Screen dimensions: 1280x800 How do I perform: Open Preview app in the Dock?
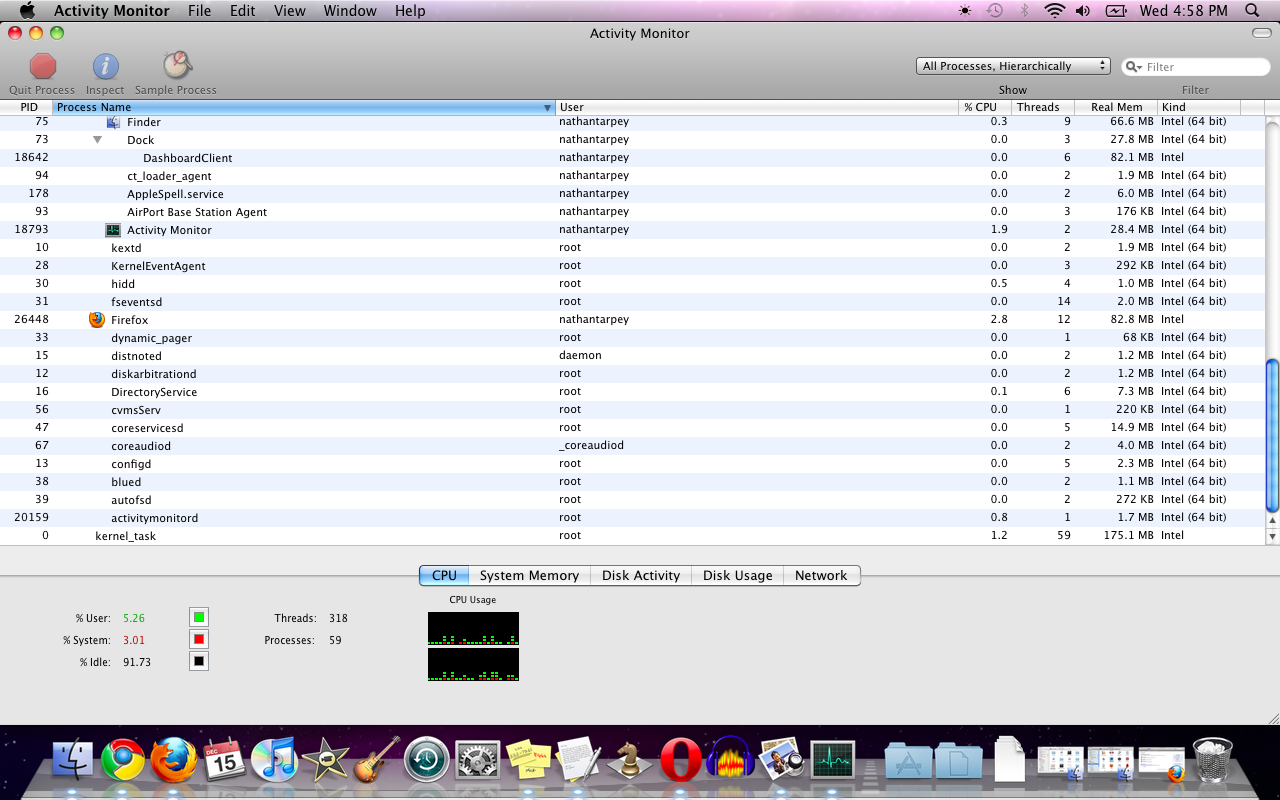point(782,761)
